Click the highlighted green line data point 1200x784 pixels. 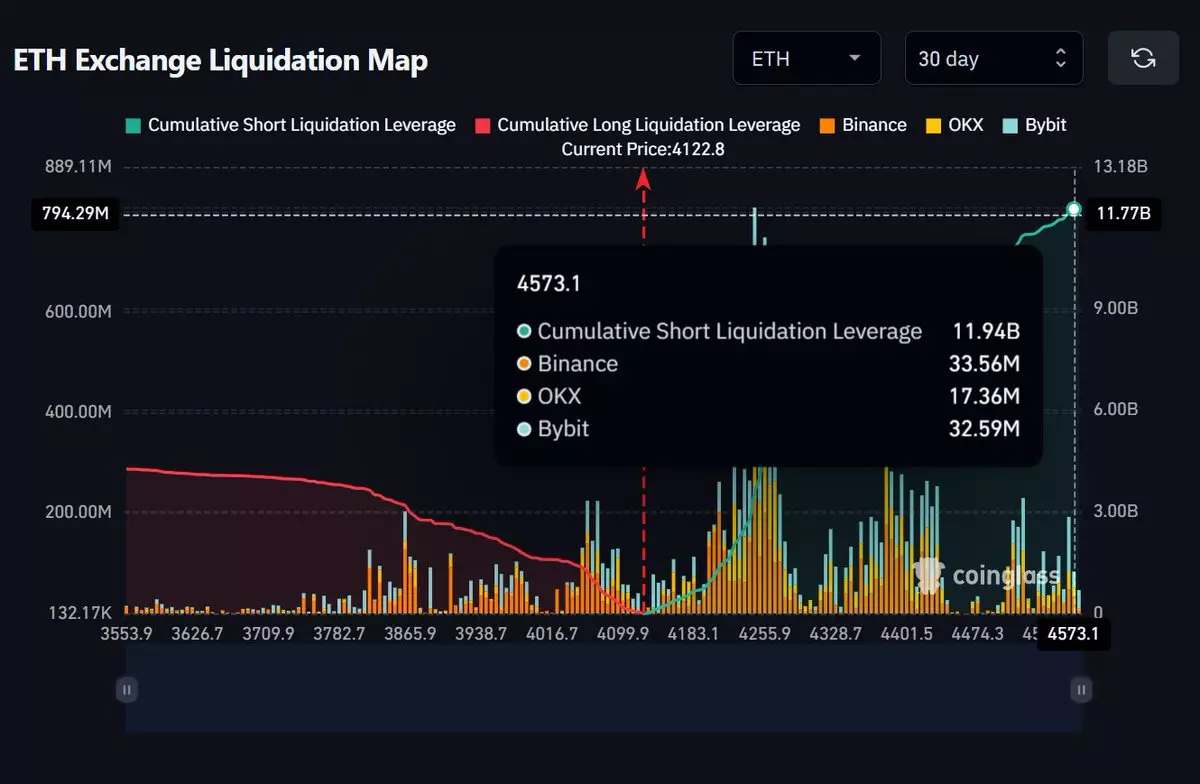[1074, 209]
